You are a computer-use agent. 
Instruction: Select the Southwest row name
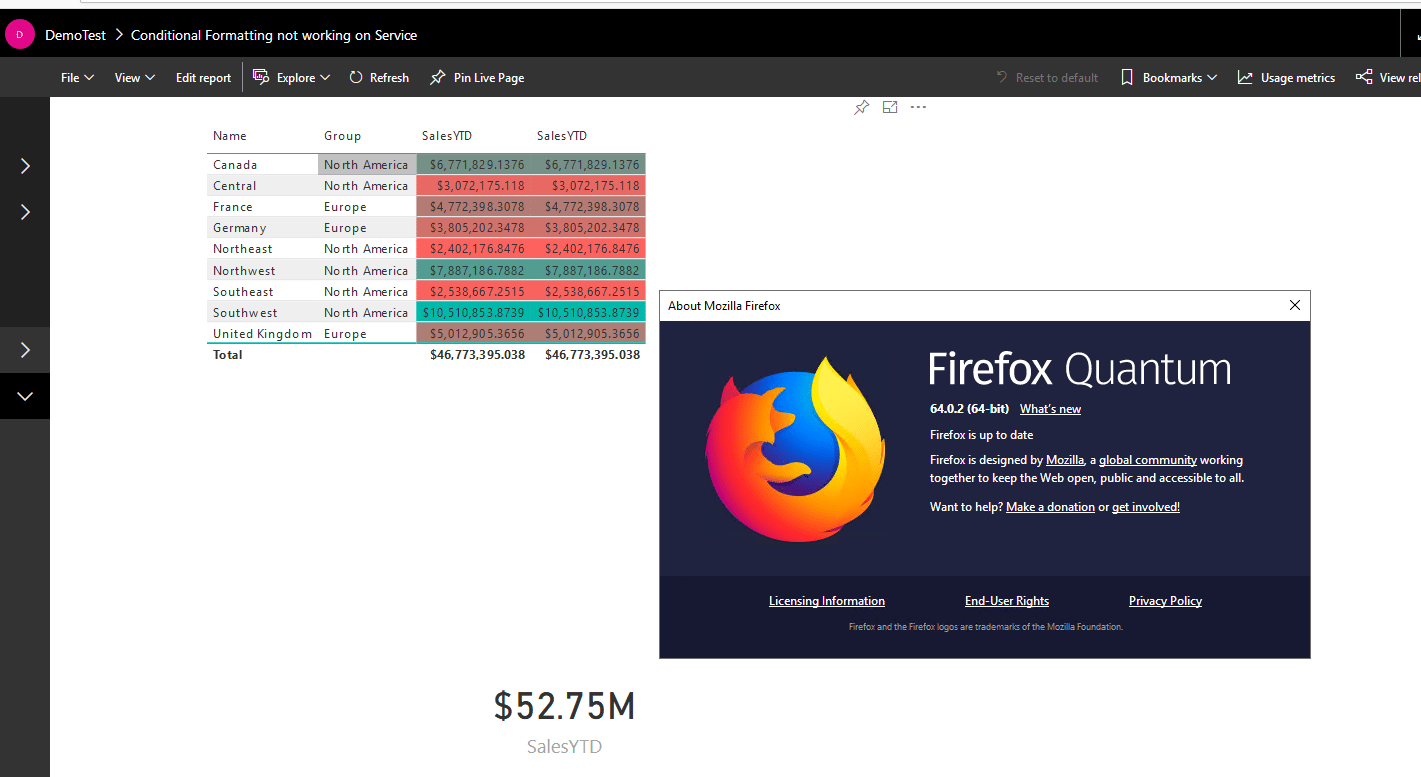coord(245,313)
